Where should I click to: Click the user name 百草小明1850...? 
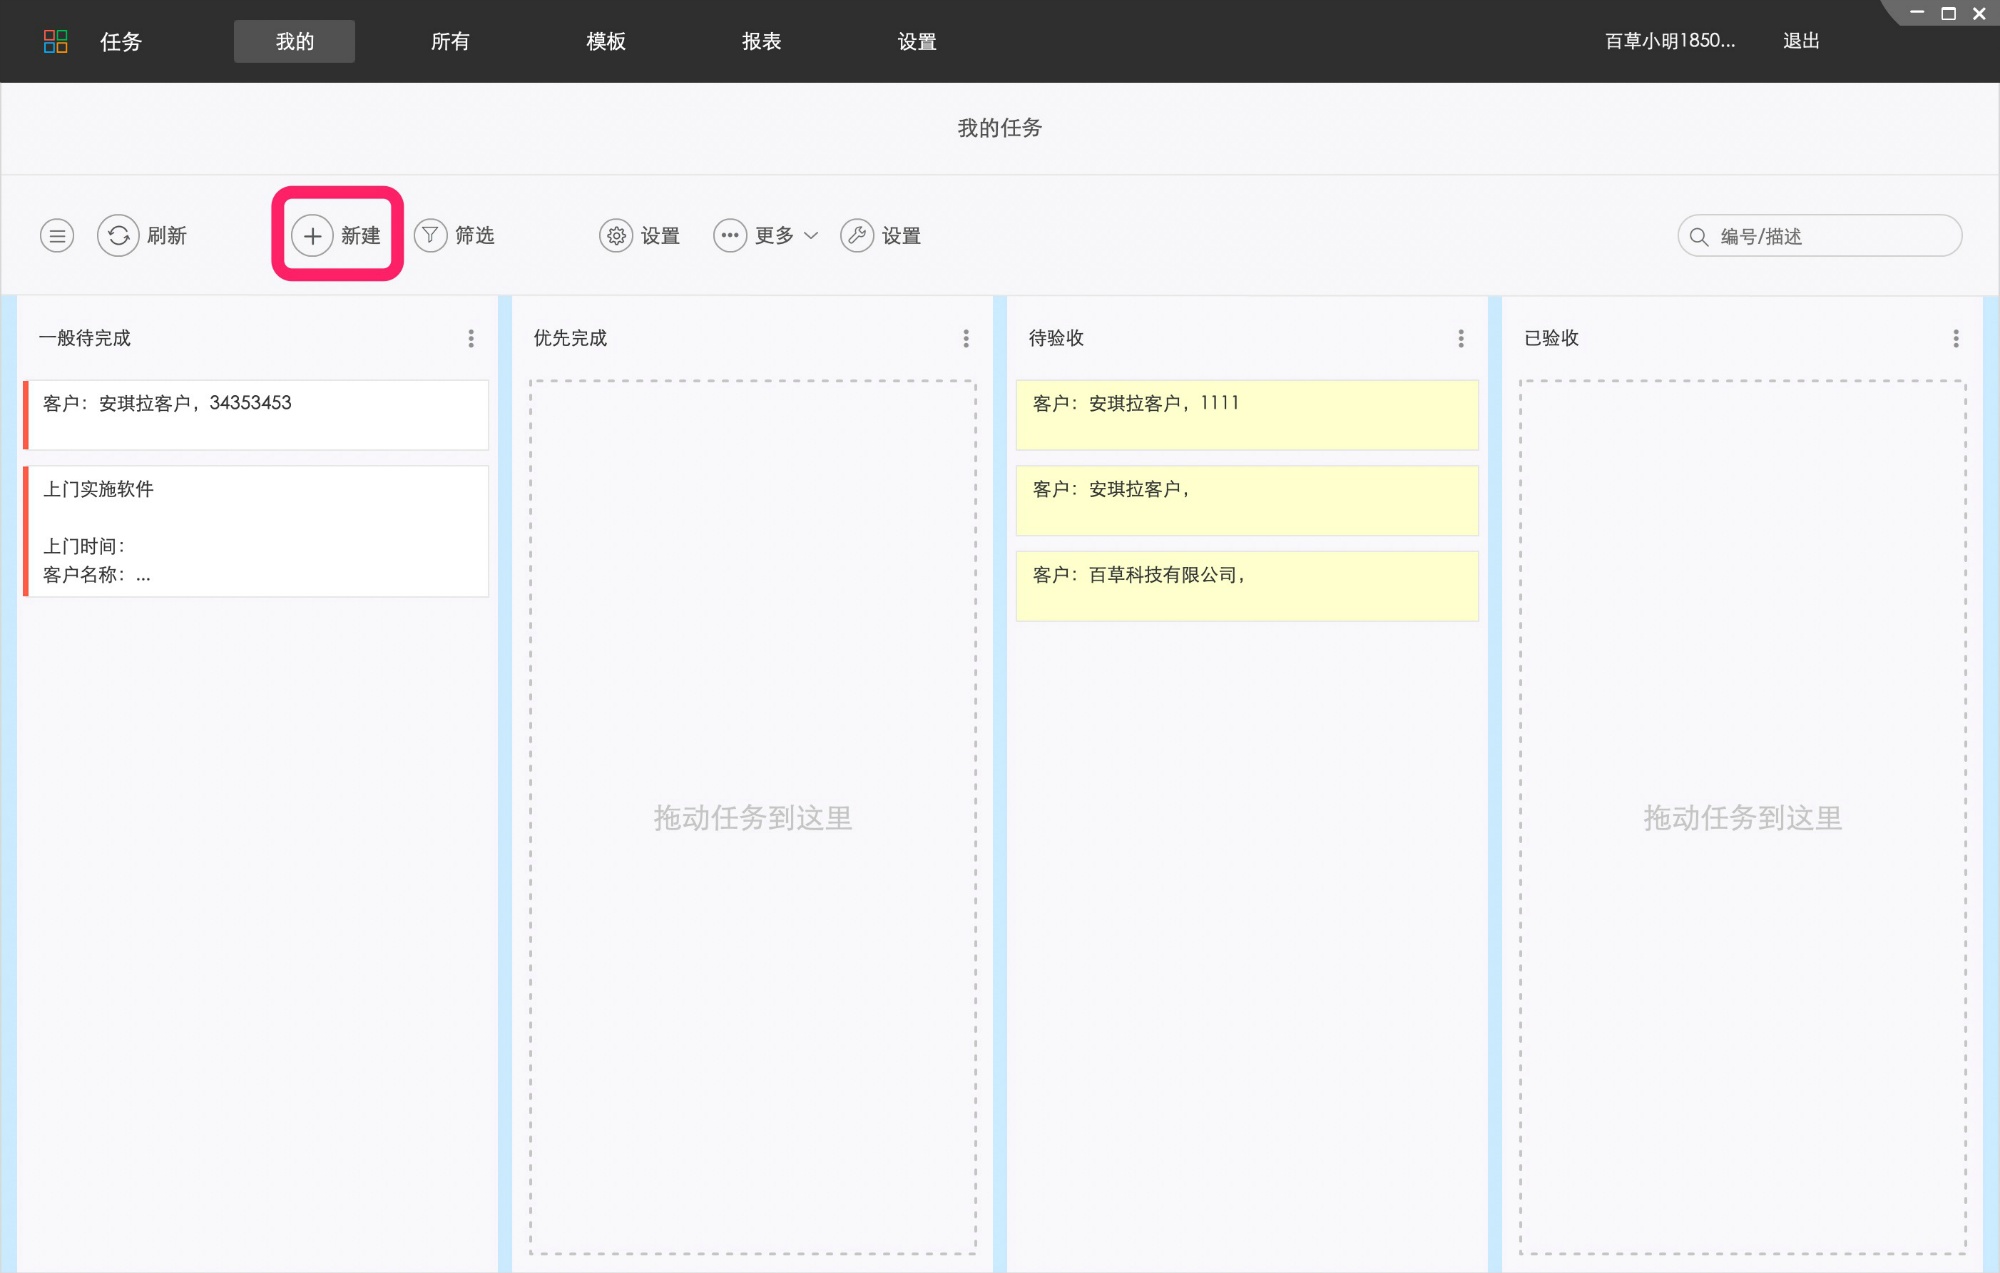tap(1670, 41)
